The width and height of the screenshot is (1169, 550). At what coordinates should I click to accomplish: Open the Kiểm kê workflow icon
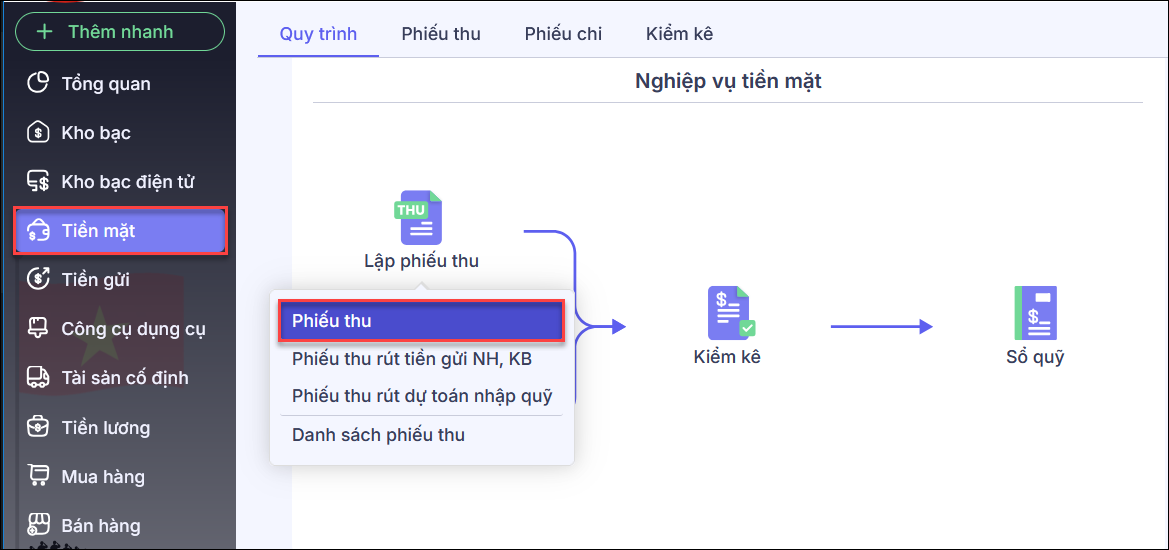click(x=729, y=313)
